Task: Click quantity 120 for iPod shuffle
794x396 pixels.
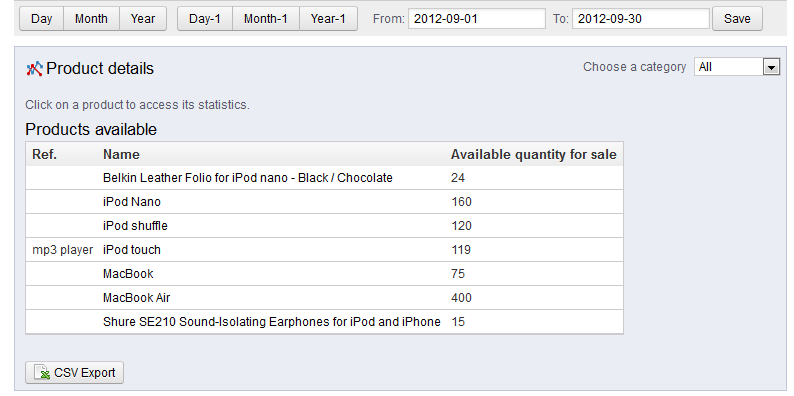Action: coord(461,225)
